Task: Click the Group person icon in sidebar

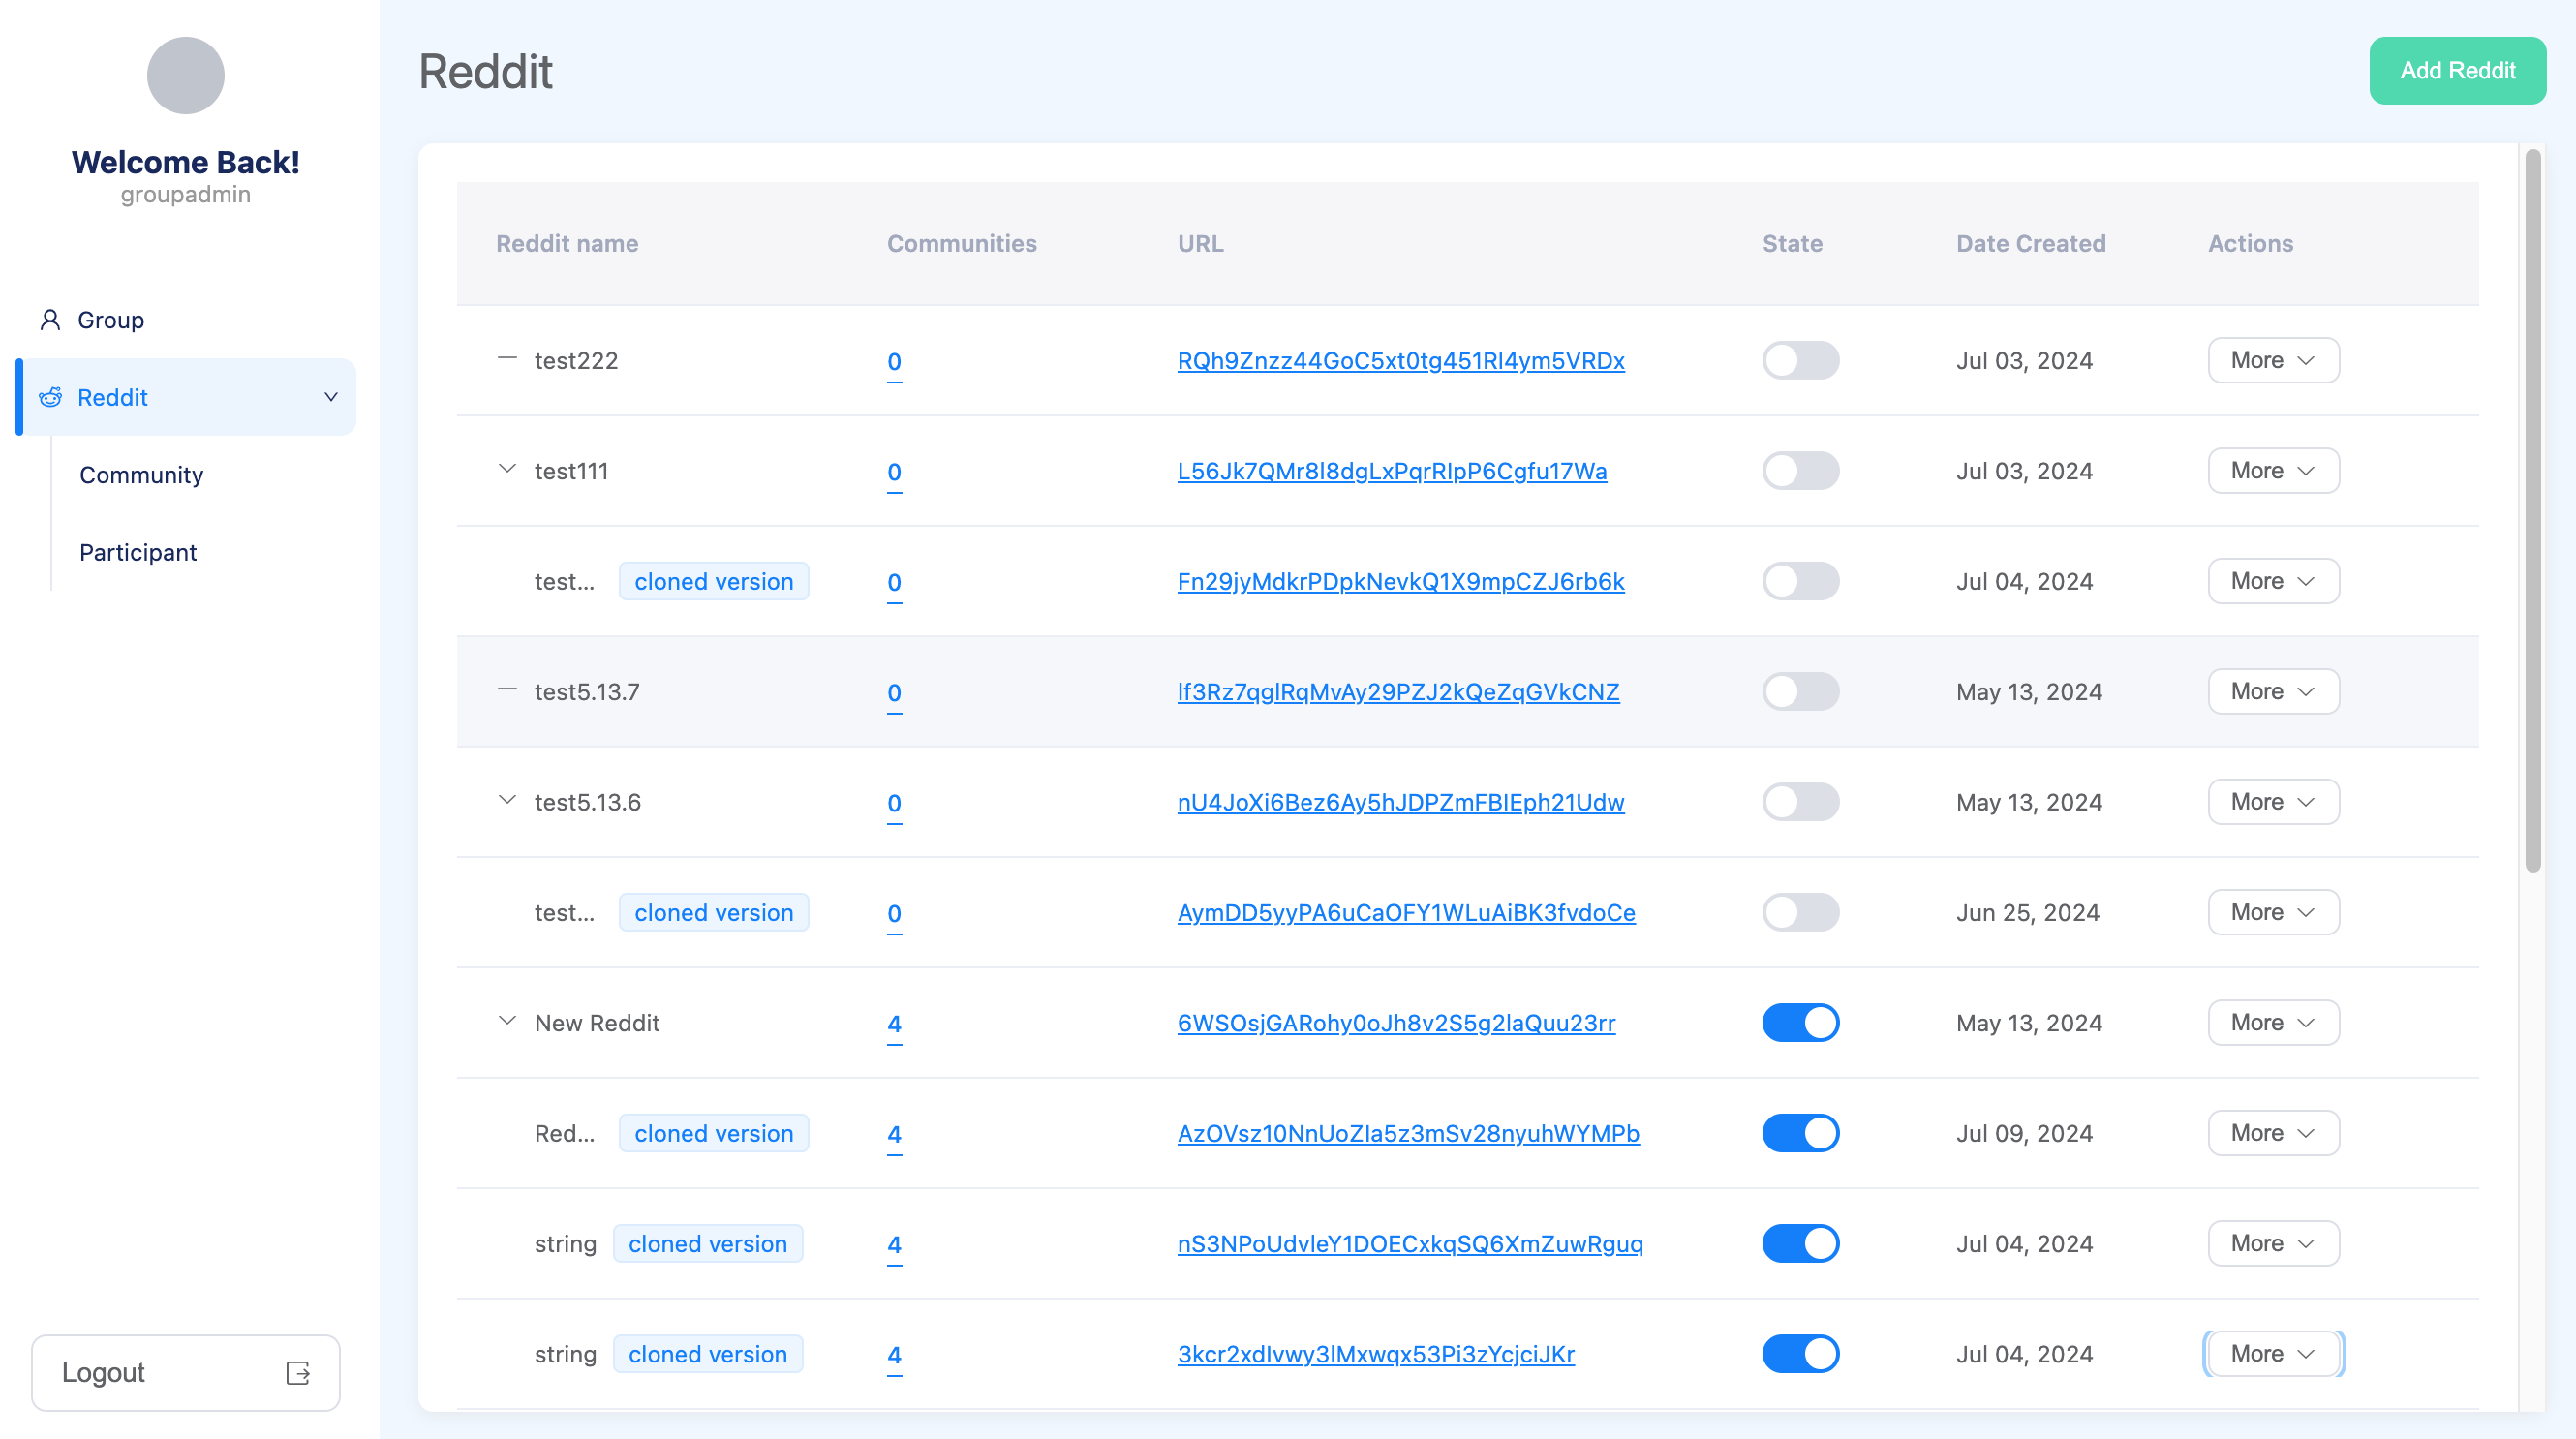Action: pyautogui.click(x=50, y=320)
